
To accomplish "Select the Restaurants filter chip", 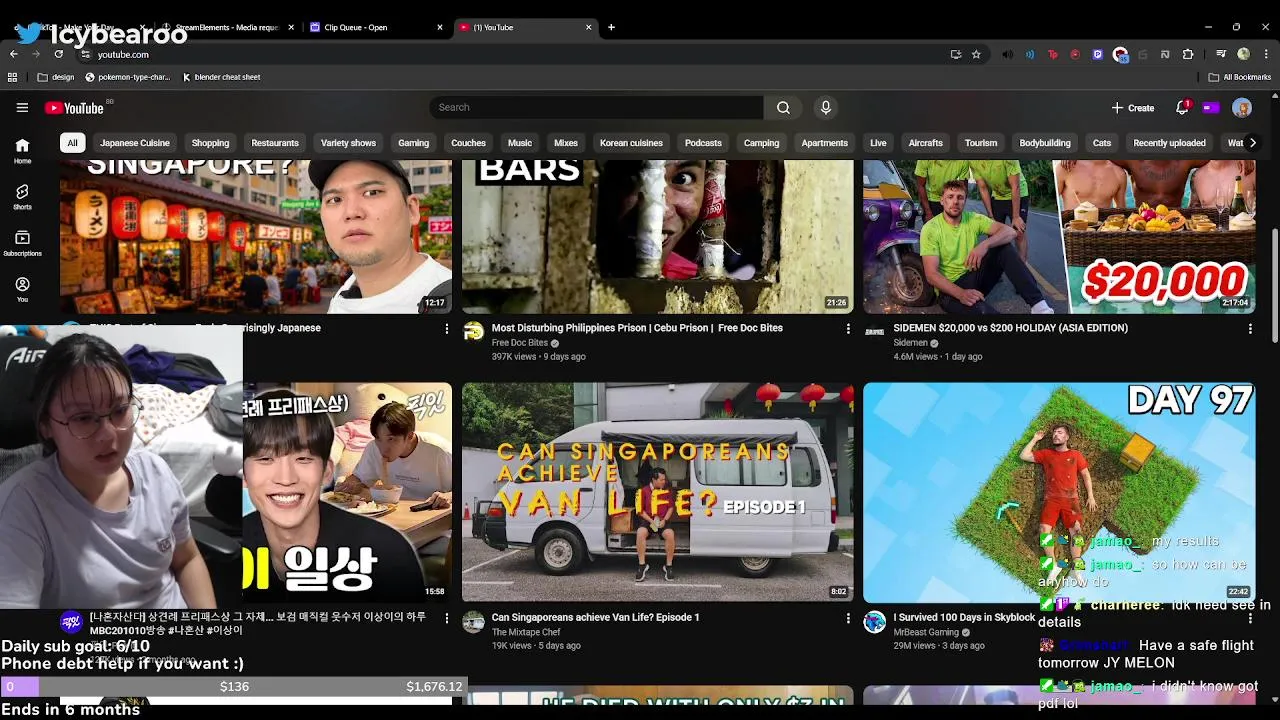I will point(275,143).
